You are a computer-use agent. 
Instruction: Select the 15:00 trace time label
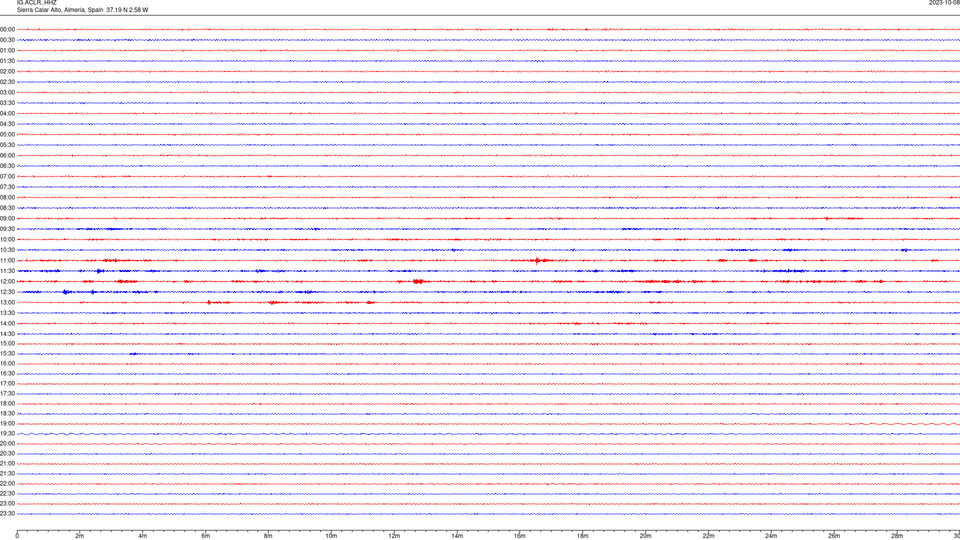7,344
